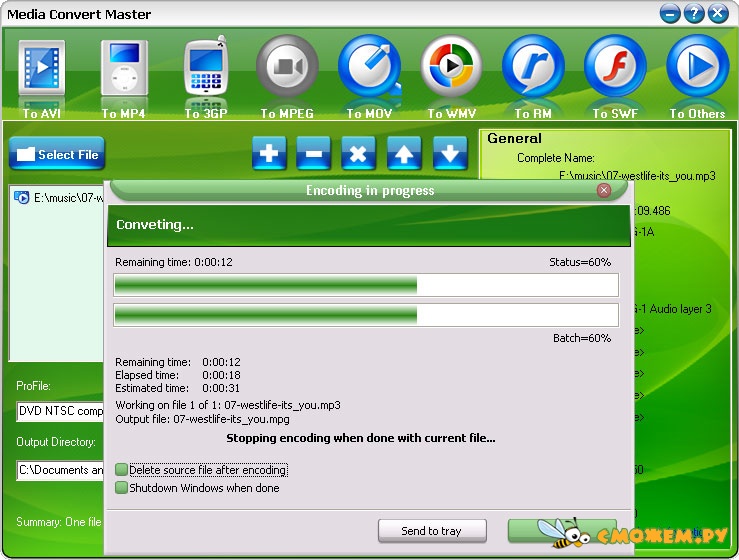Screen dimensions: 739x560
Task: Select the To MPEG camera icon
Action: pyautogui.click(x=287, y=66)
